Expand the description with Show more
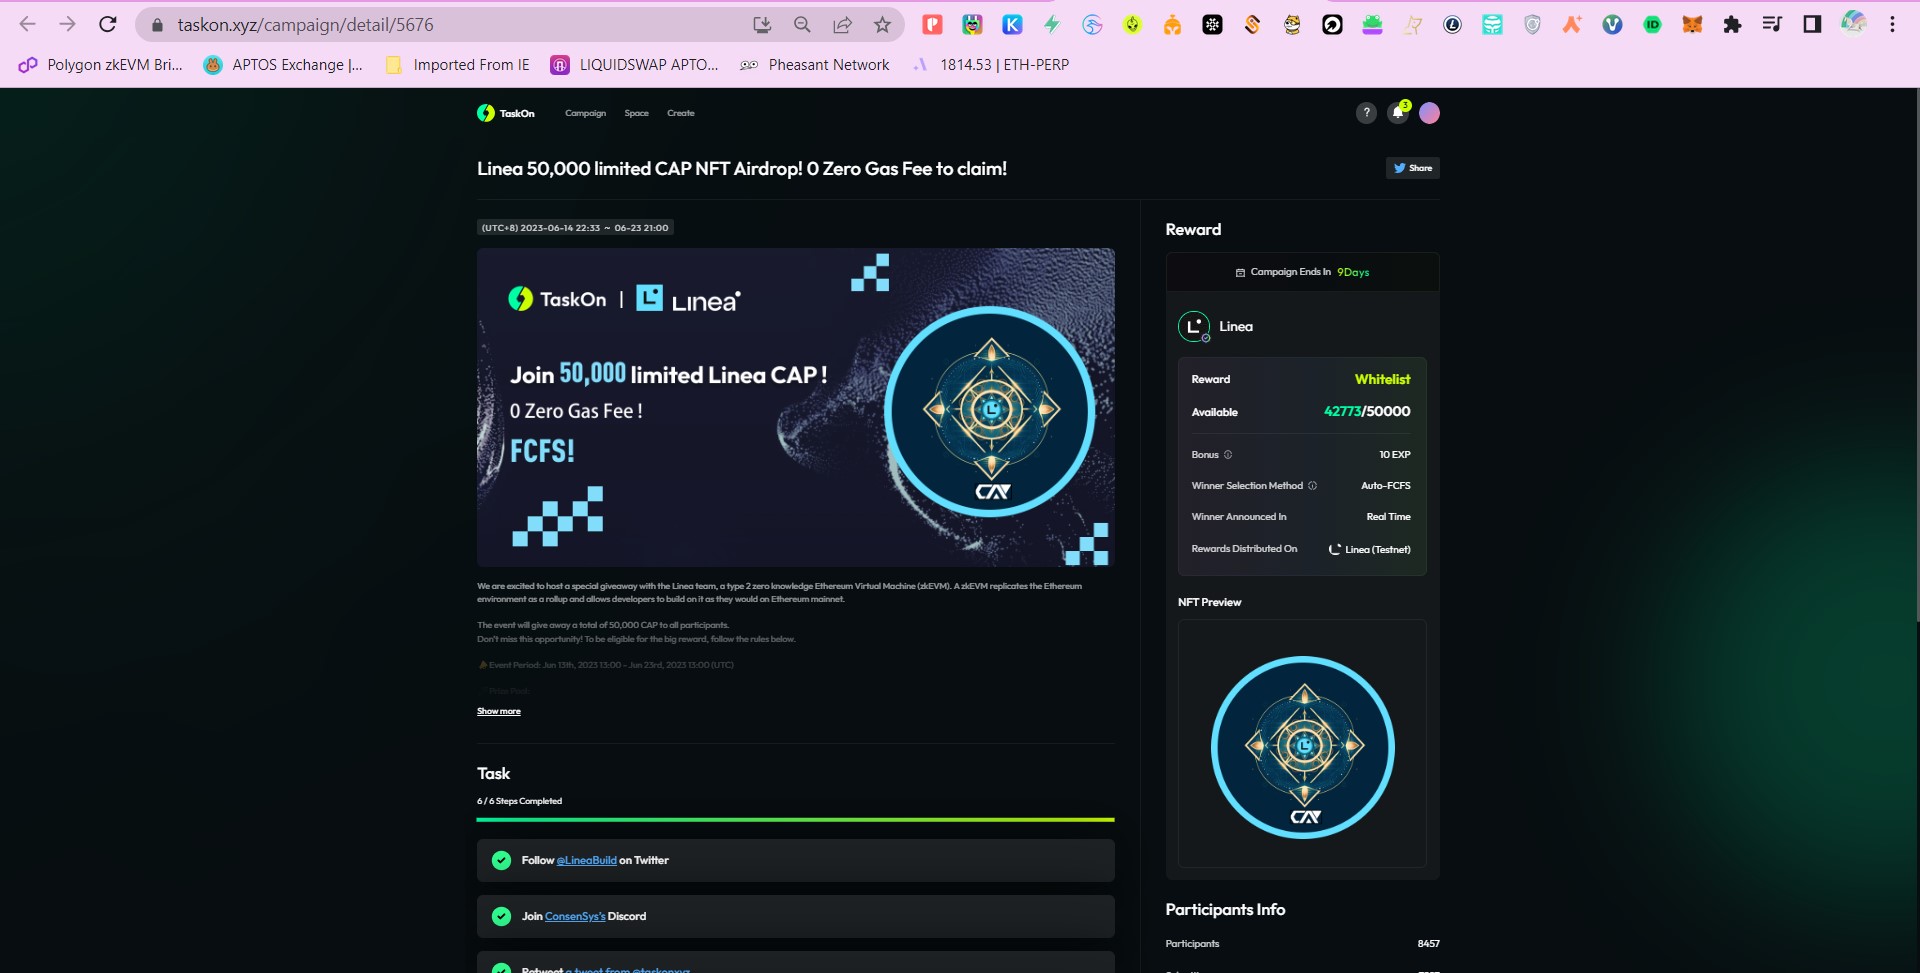1920x973 pixels. [x=499, y=712]
